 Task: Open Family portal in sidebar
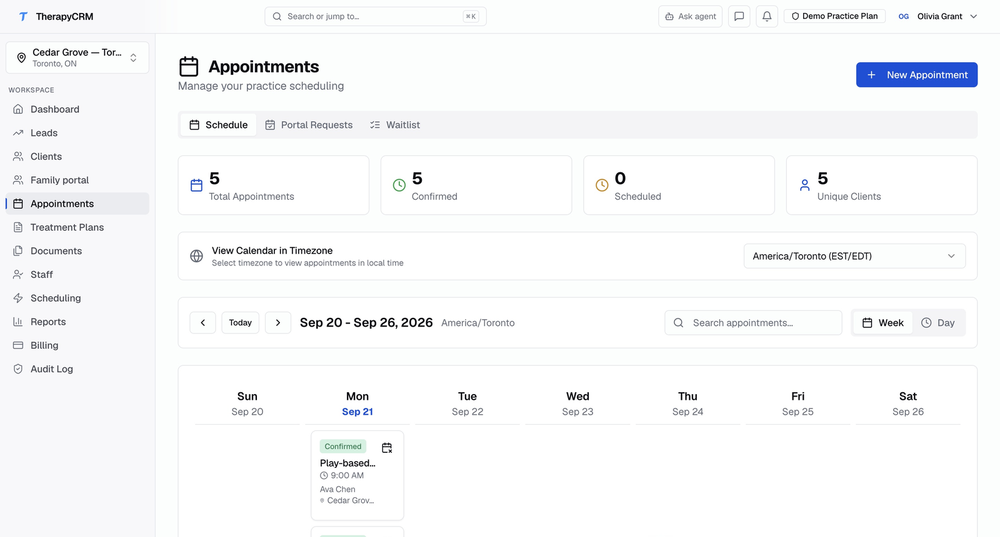click(x=77, y=180)
